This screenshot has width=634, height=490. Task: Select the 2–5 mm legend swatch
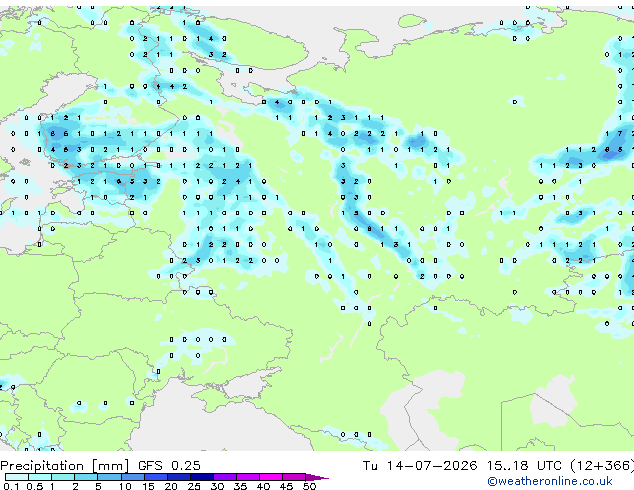86,477
